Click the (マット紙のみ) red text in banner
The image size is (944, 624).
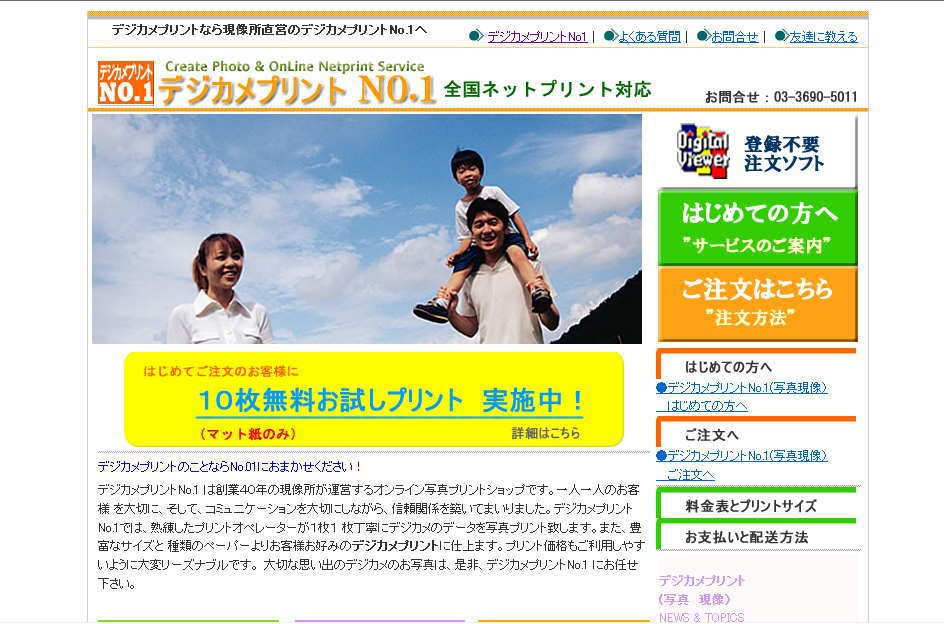coord(247,434)
